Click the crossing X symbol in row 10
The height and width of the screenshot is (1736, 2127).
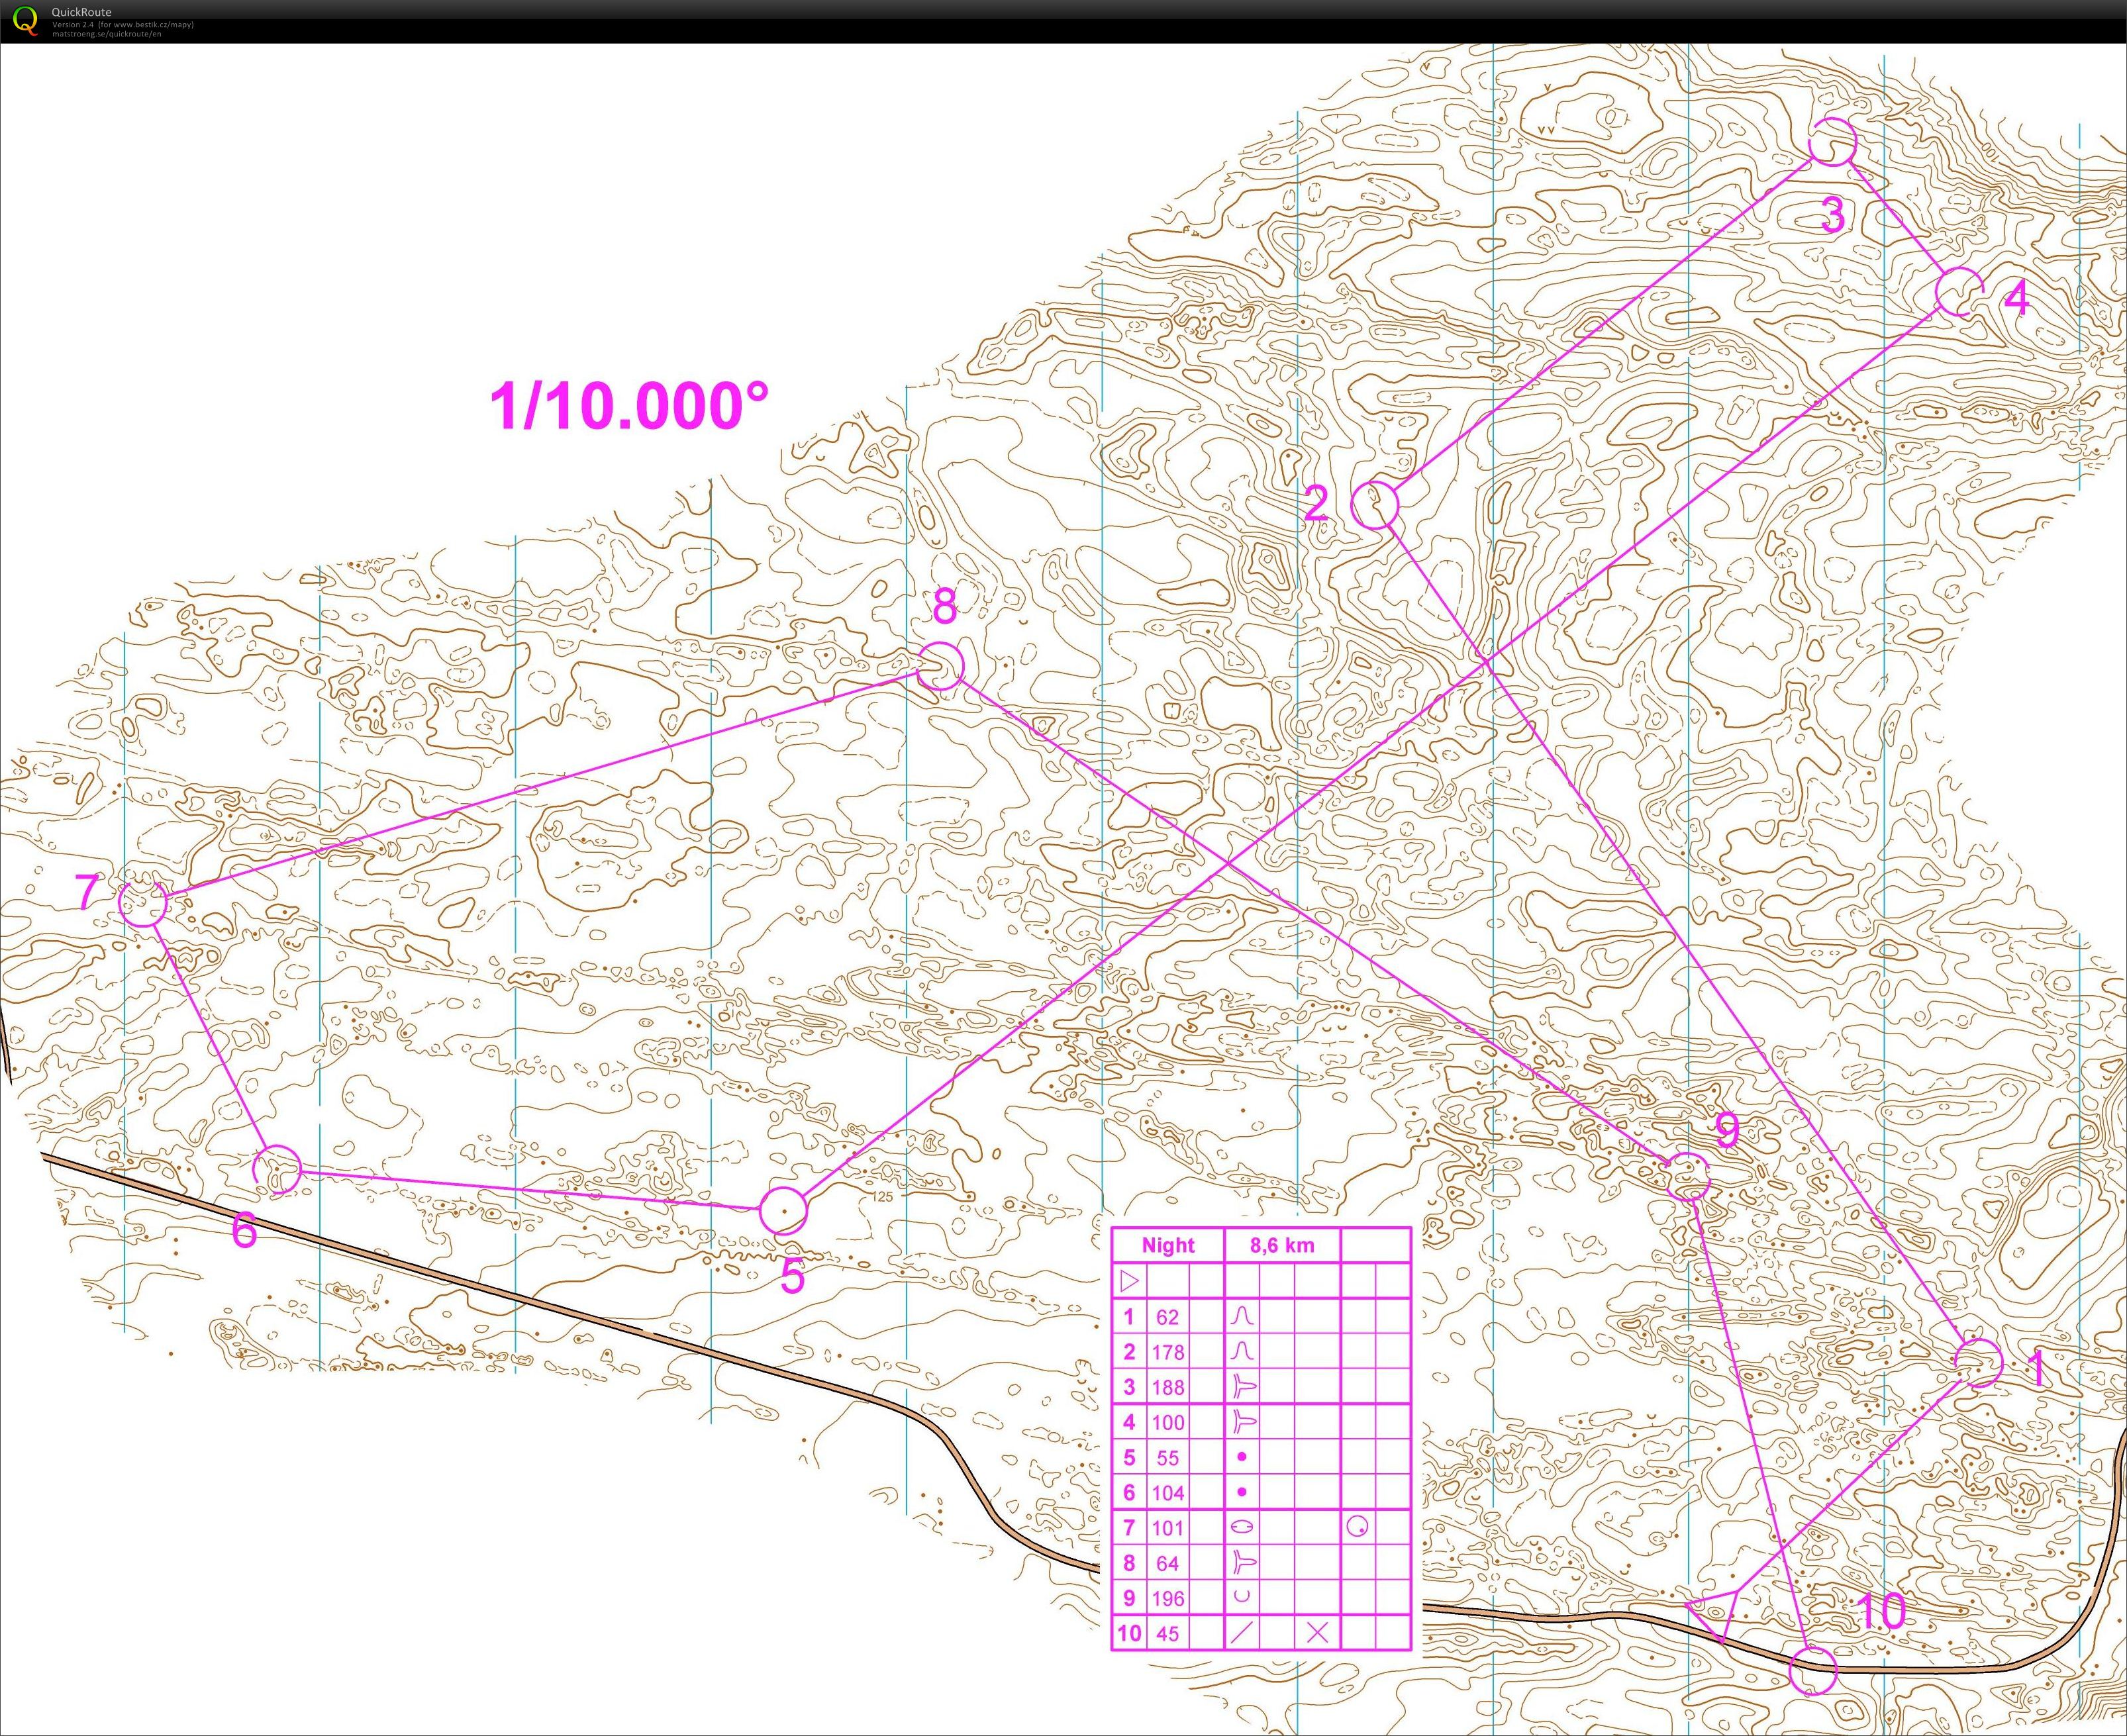coord(1317,1633)
